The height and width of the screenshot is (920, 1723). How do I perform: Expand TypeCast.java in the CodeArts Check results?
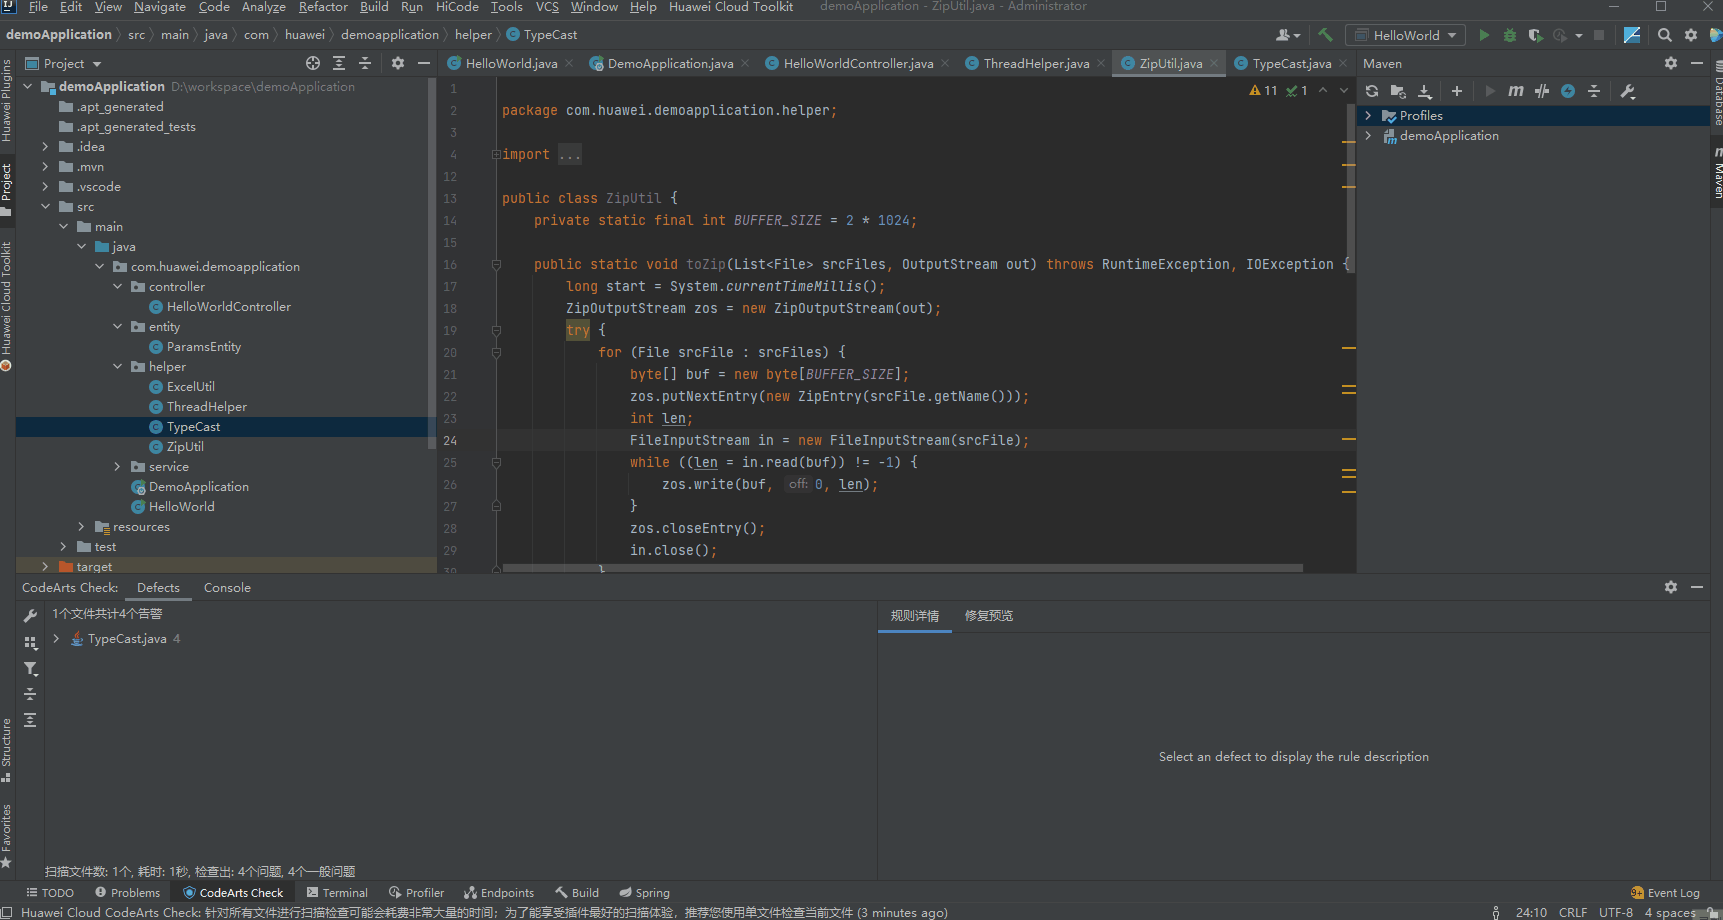coord(56,638)
